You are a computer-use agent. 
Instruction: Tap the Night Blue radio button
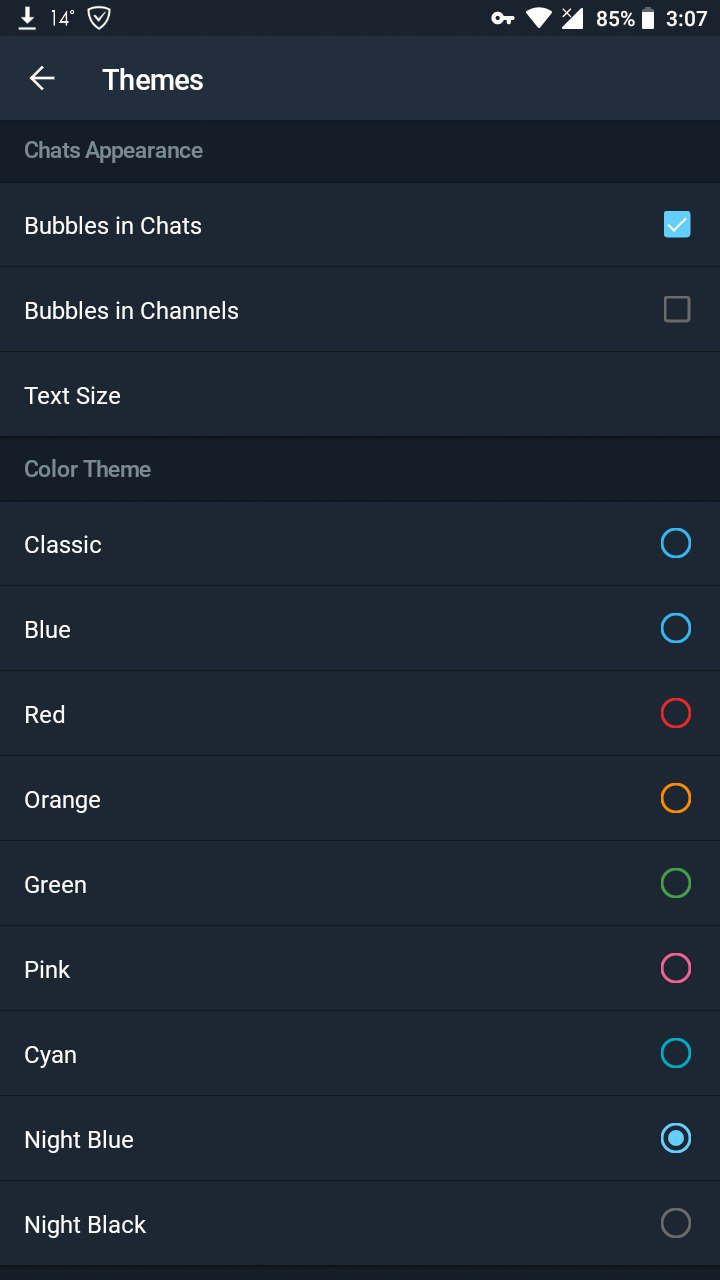click(676, 1139)
